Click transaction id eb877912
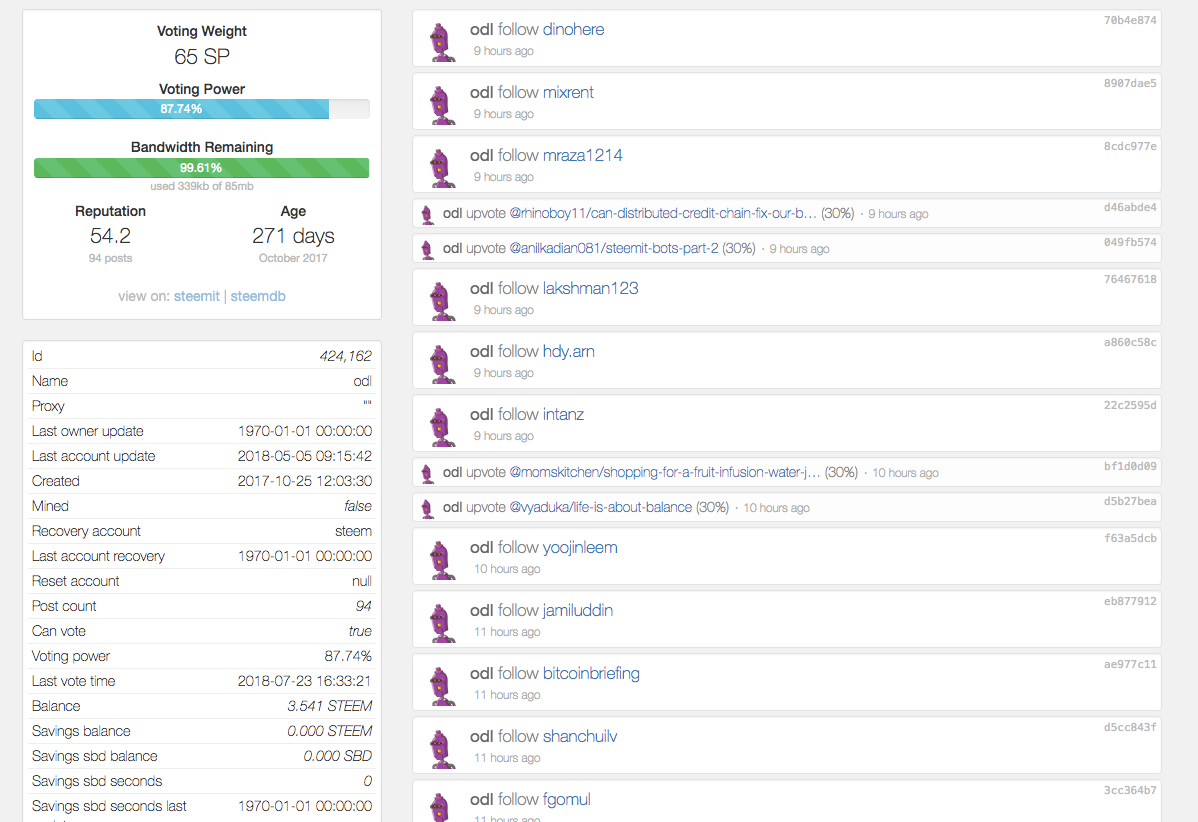The image size is (1198, 822). tap(1129, 601)
